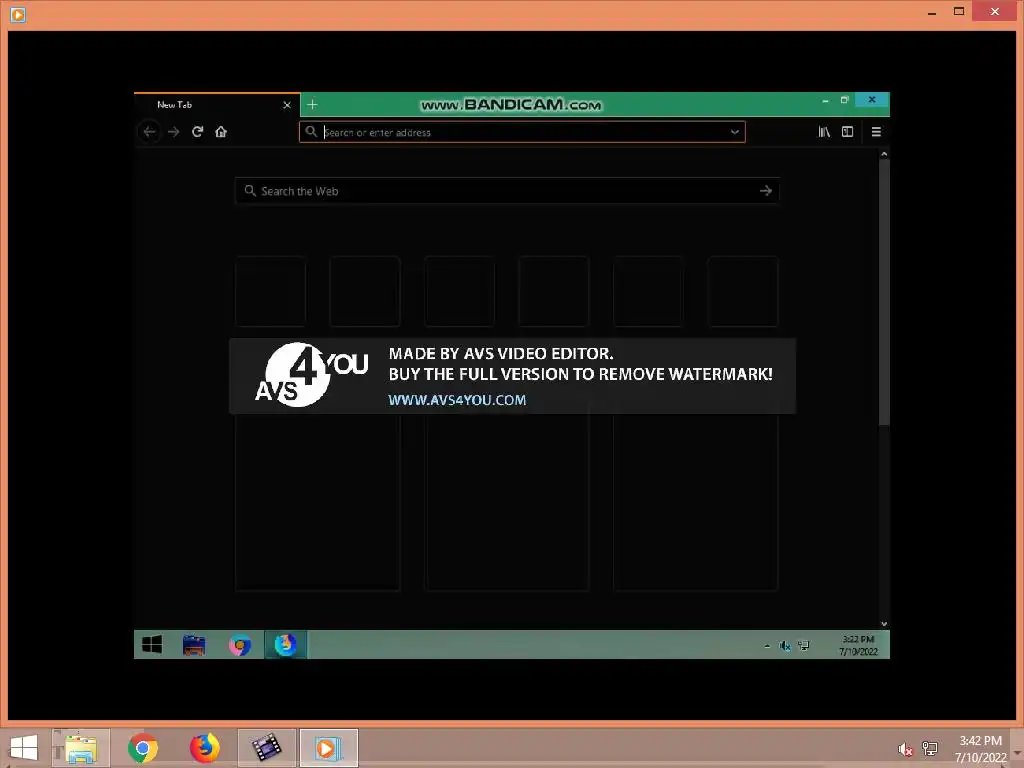Submit search with arrow in Search the Web
This screenshot has width=1024, height=768.
tap(766, 191)
